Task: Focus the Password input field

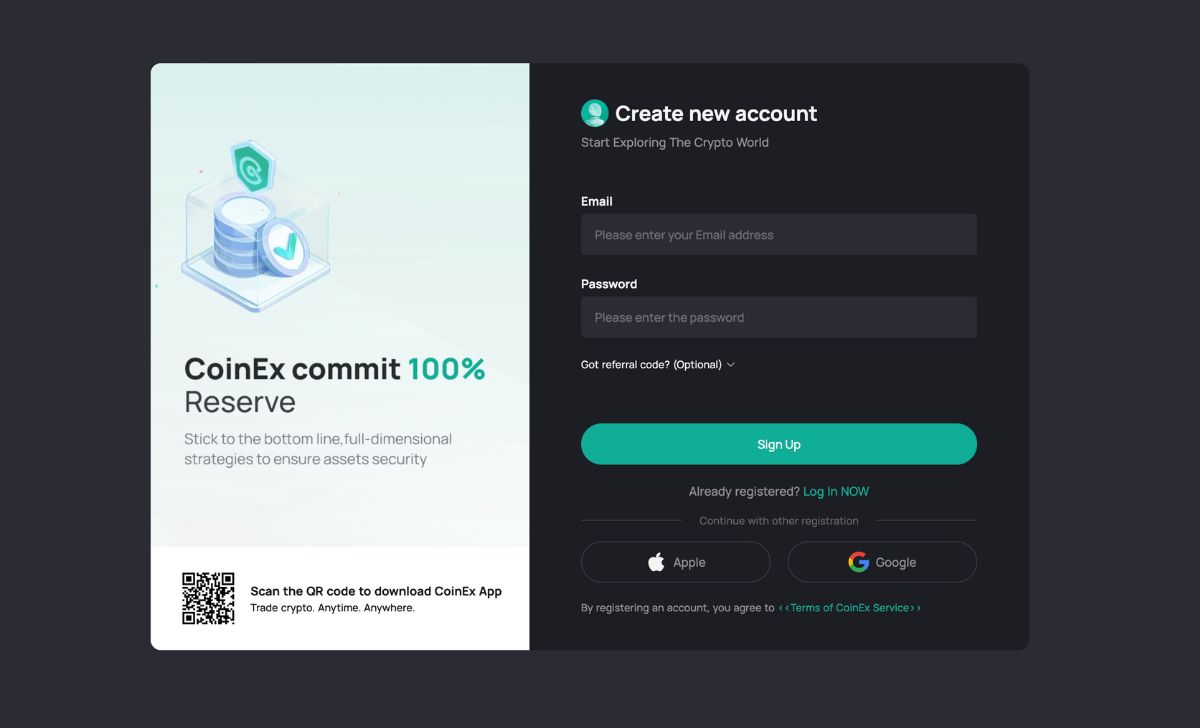Action: click(x=779, y=317)
